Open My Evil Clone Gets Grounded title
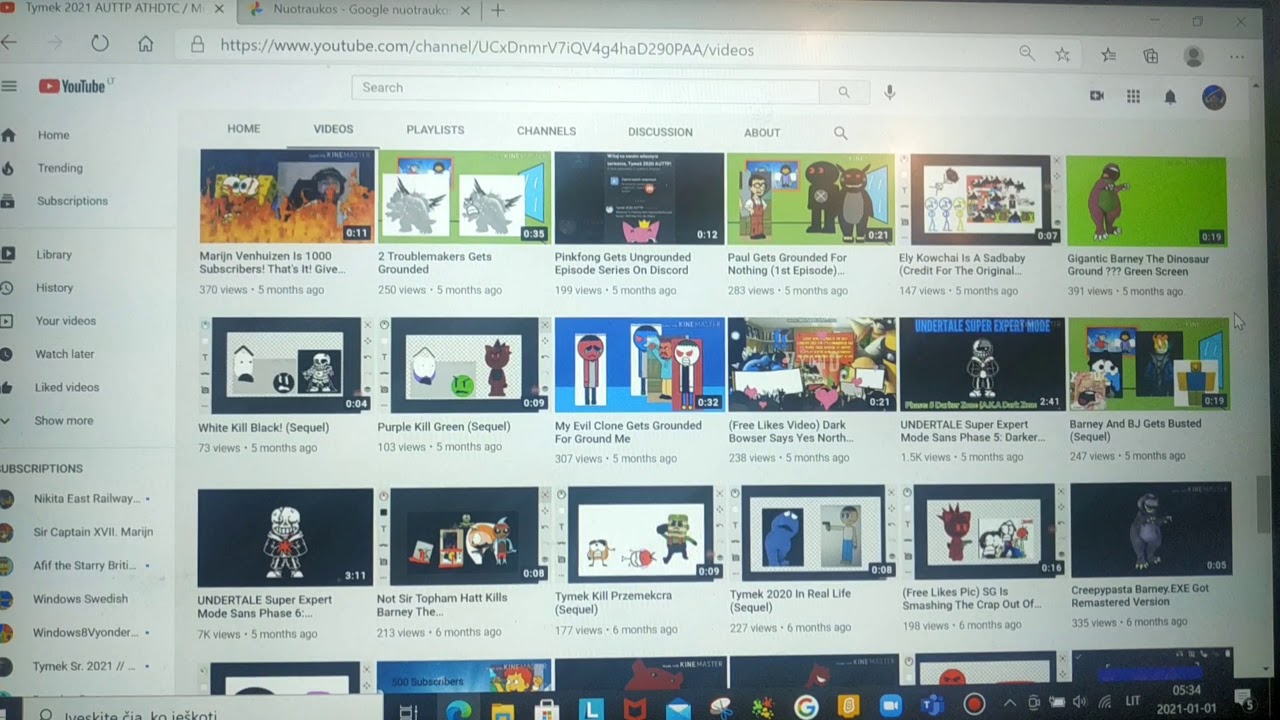1280x720 pixels. pos(628,432)
